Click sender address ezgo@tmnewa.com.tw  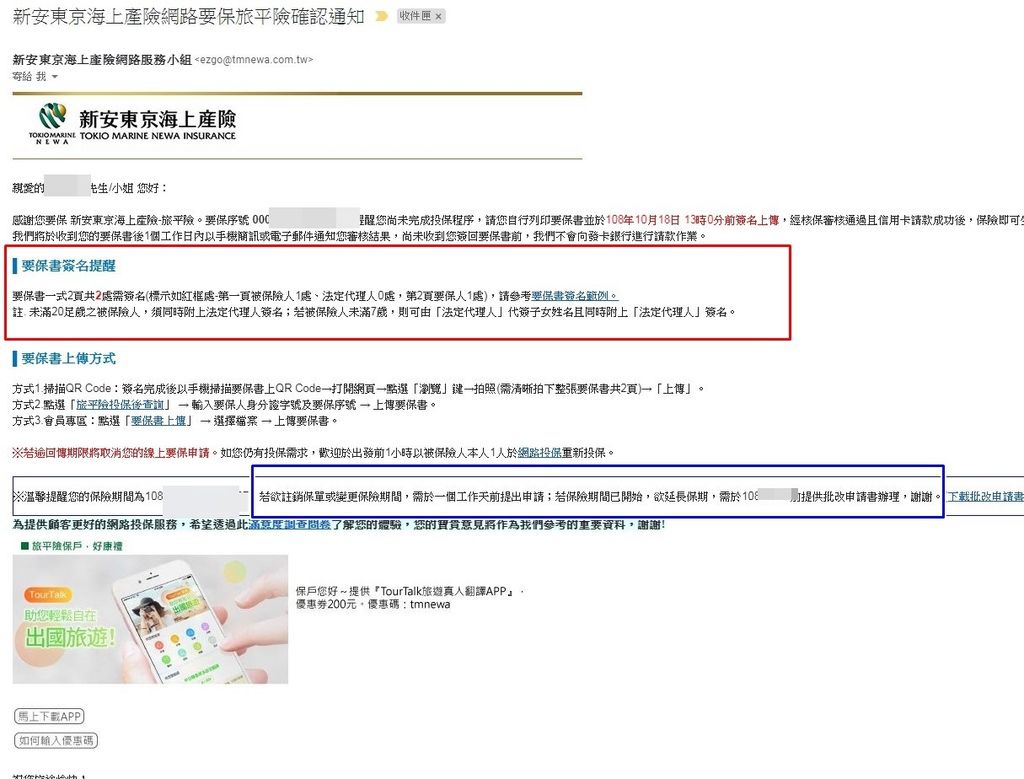pos(254,59)
